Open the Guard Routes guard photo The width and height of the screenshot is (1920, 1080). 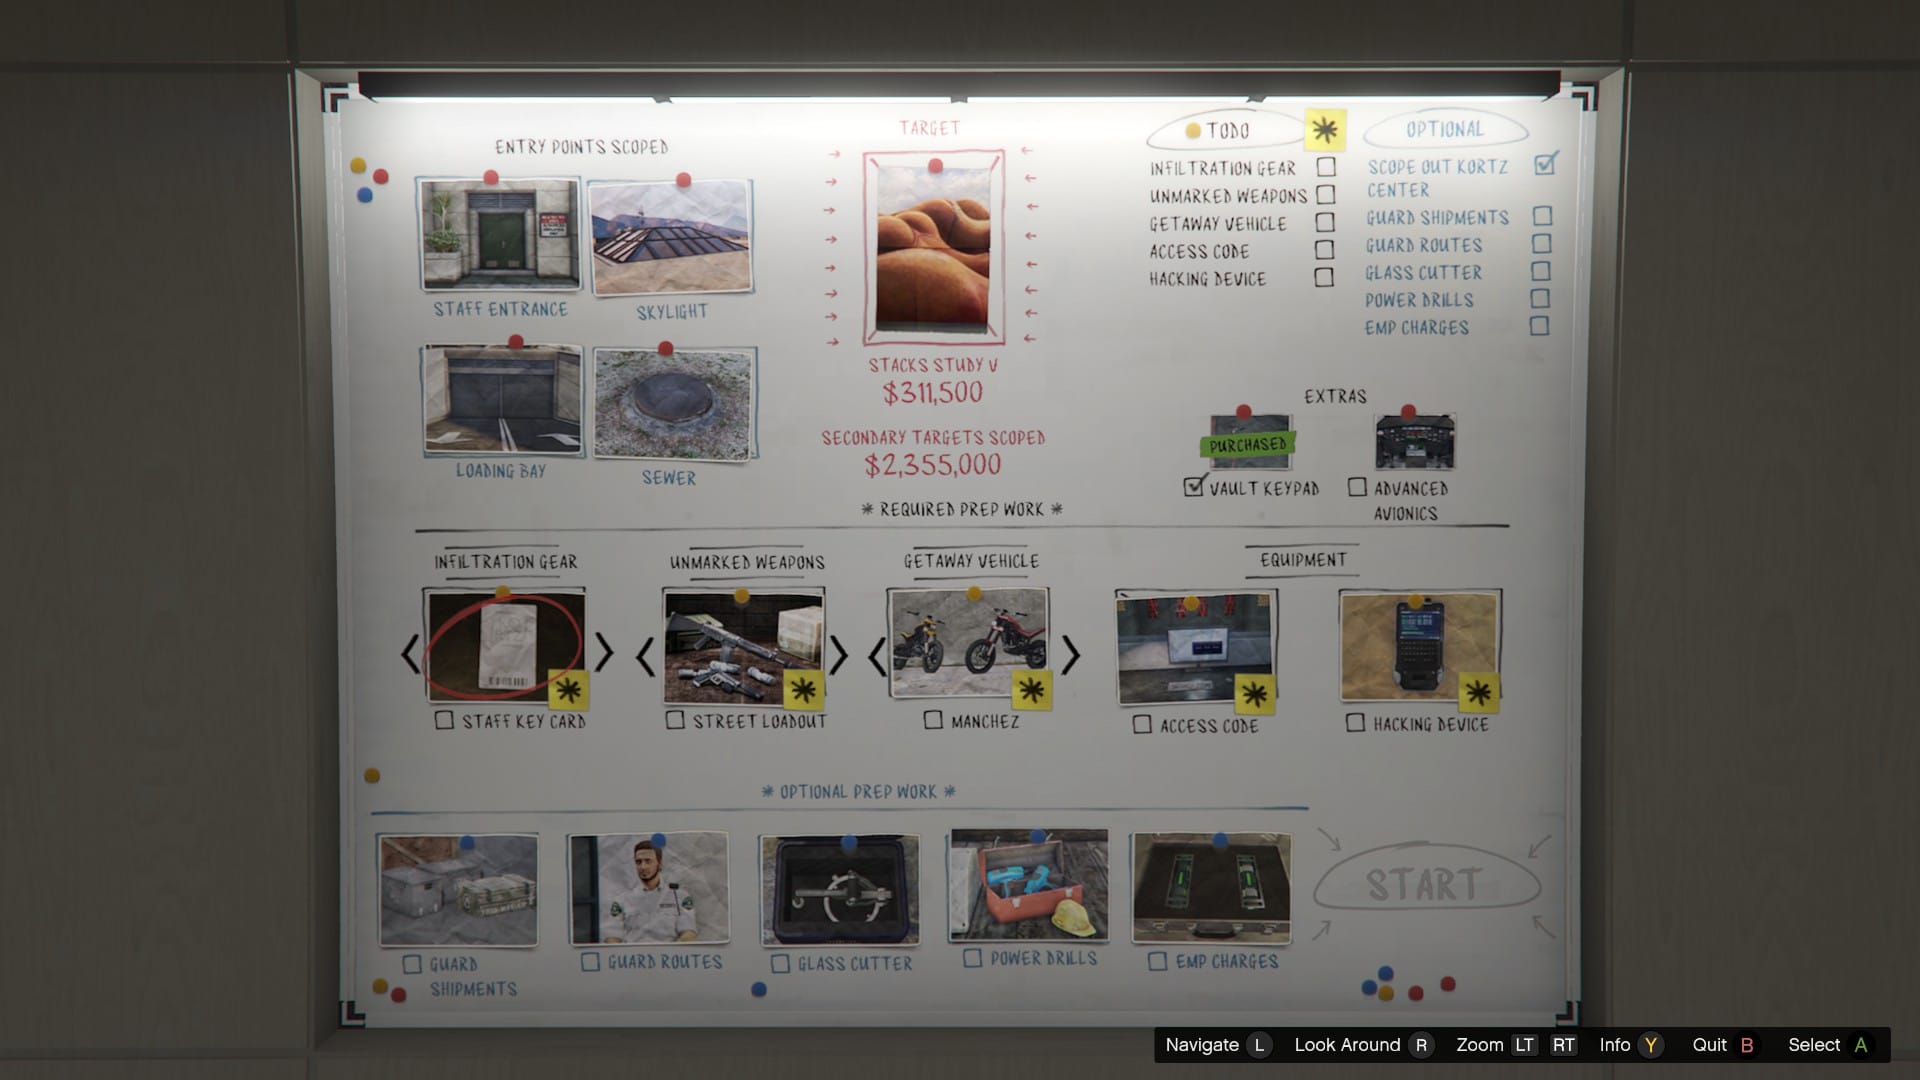[650, 889]
